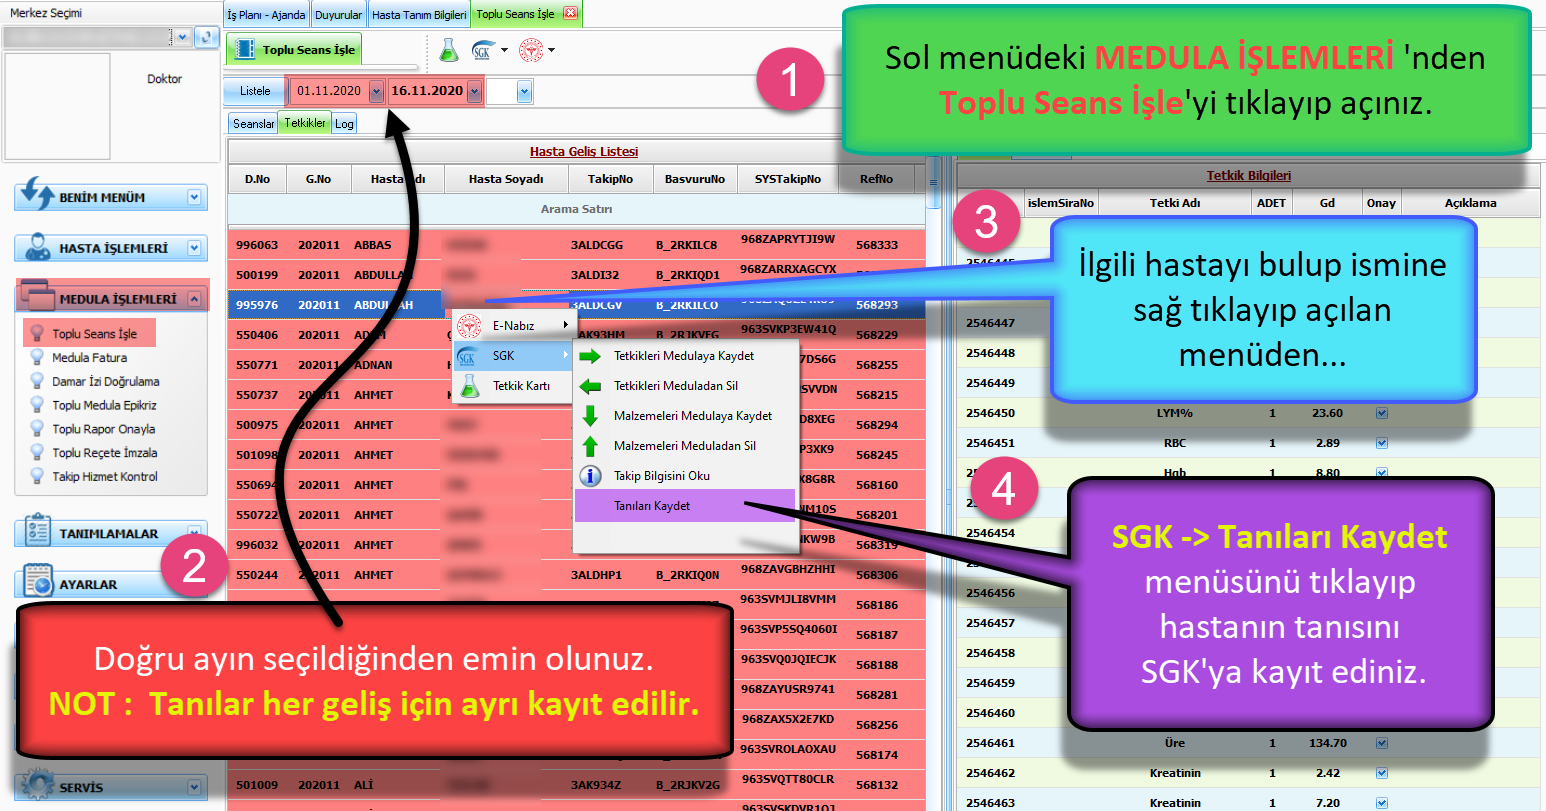Select the cell with D.No 996063
1546x811 pixels.
click(x=257, y=245)
